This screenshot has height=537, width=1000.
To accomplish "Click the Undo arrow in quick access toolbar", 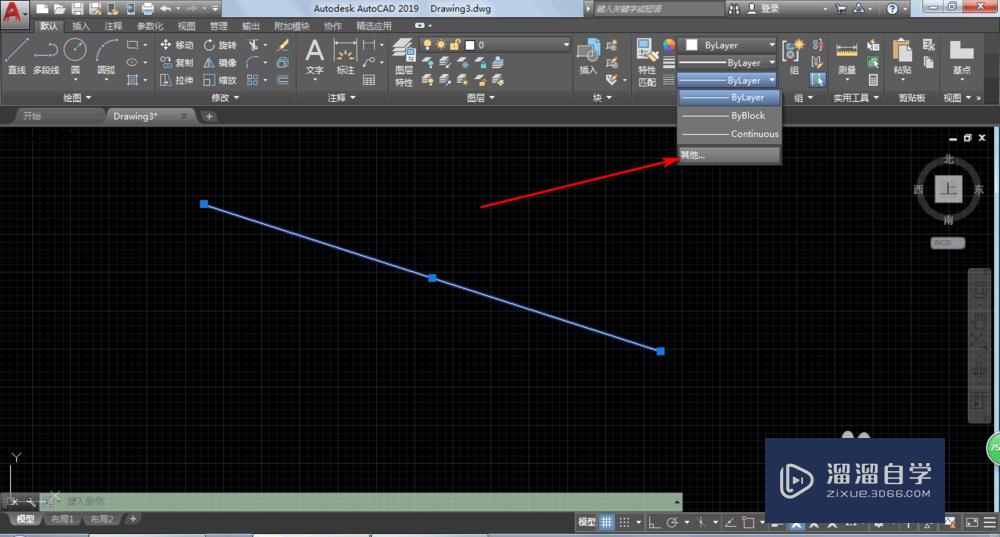I will (x=166, y=8).
